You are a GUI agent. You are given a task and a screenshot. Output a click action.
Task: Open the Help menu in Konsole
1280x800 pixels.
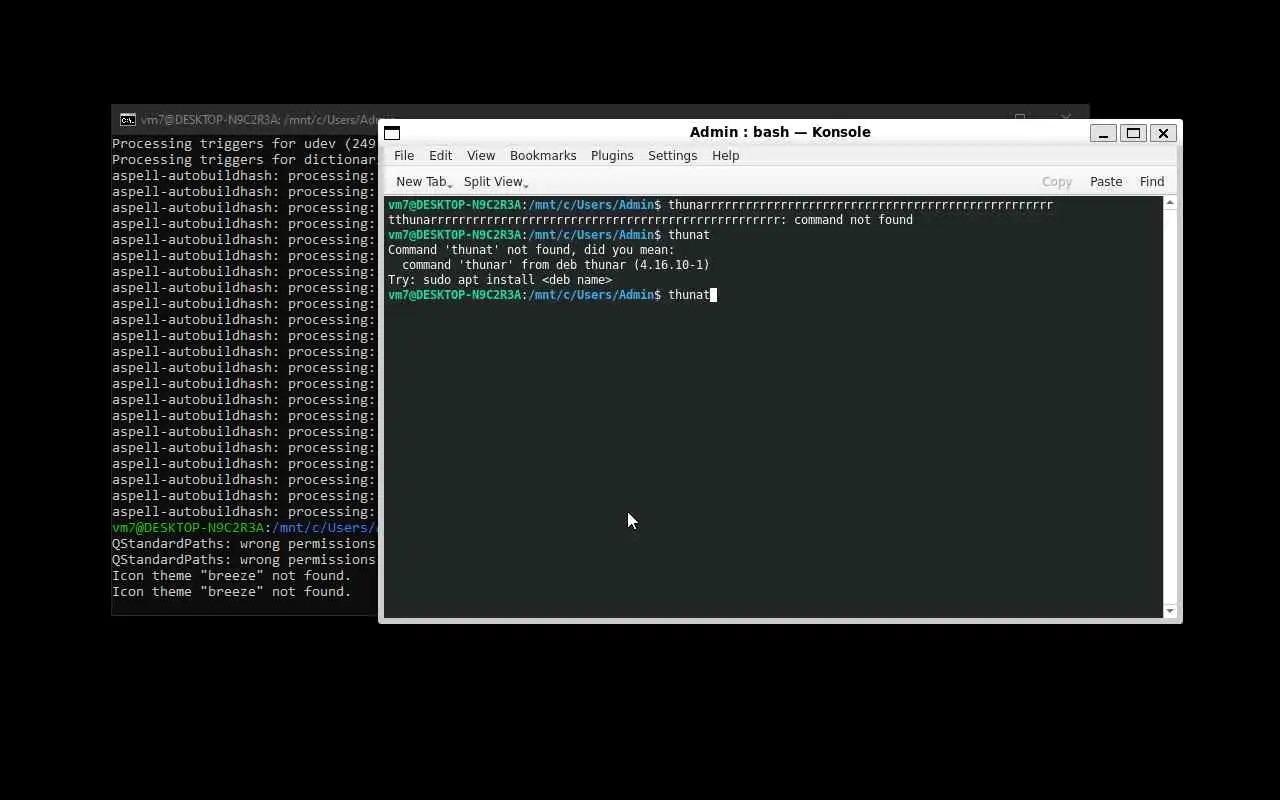pos(725,156)
